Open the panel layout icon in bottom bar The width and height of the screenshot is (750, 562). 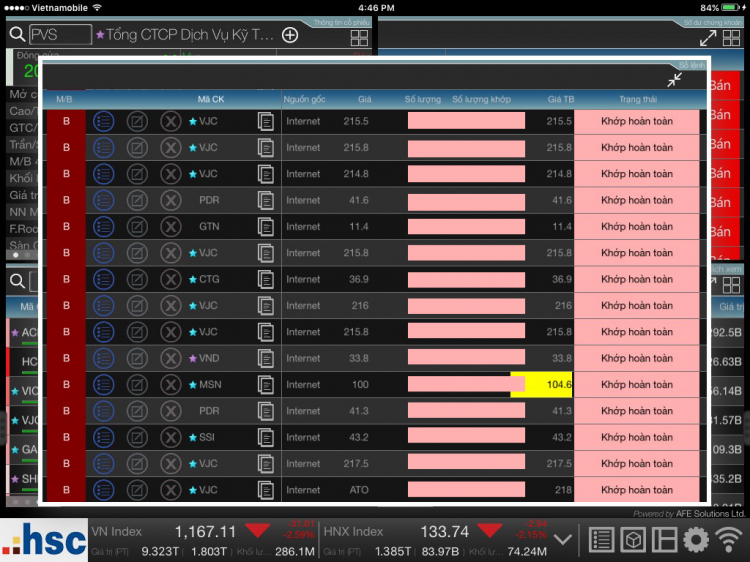click(x=665, y=540)
